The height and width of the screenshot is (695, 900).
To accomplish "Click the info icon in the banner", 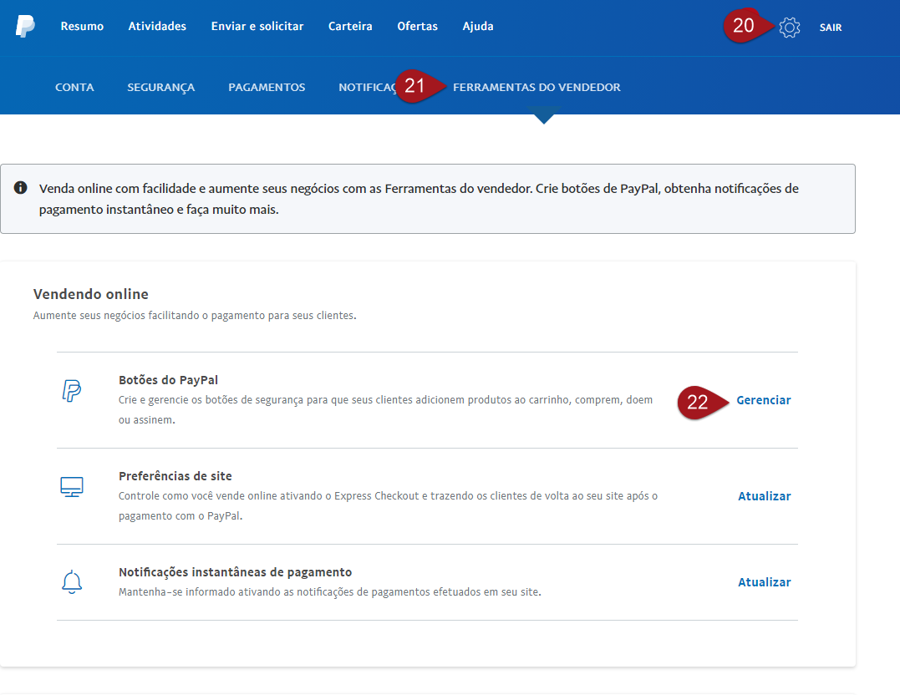I will (x=20, y=188).
